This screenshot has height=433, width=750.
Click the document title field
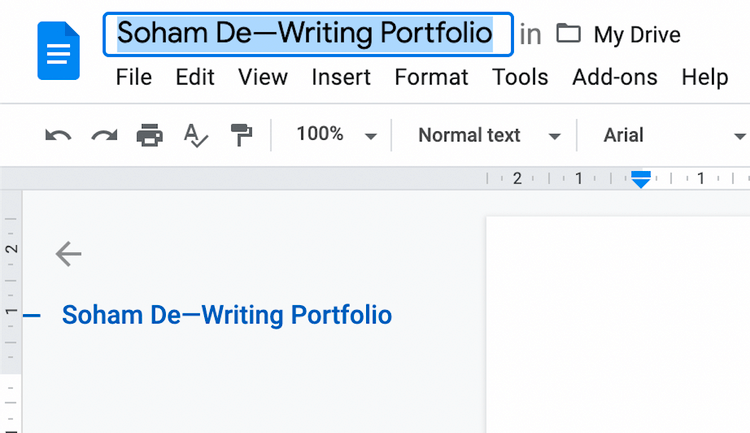308,34
